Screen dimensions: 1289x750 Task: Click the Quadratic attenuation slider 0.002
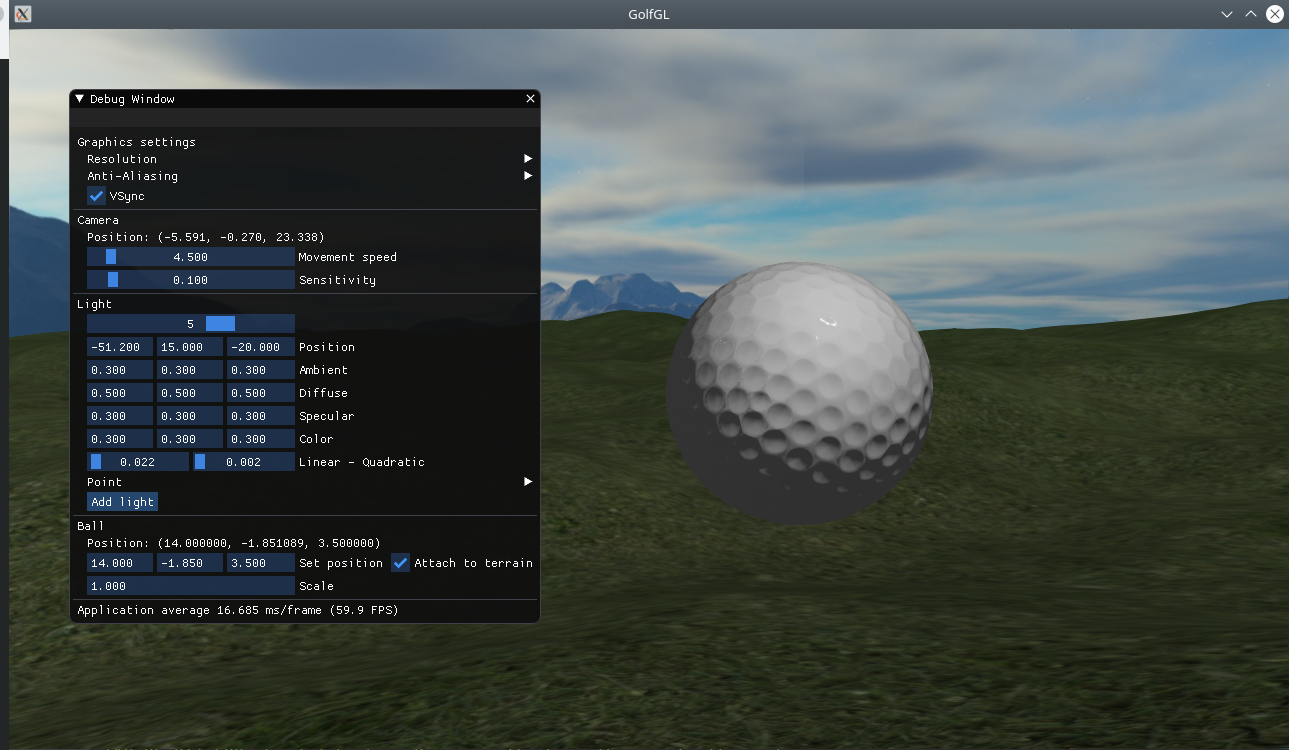(x=244, y=462)
